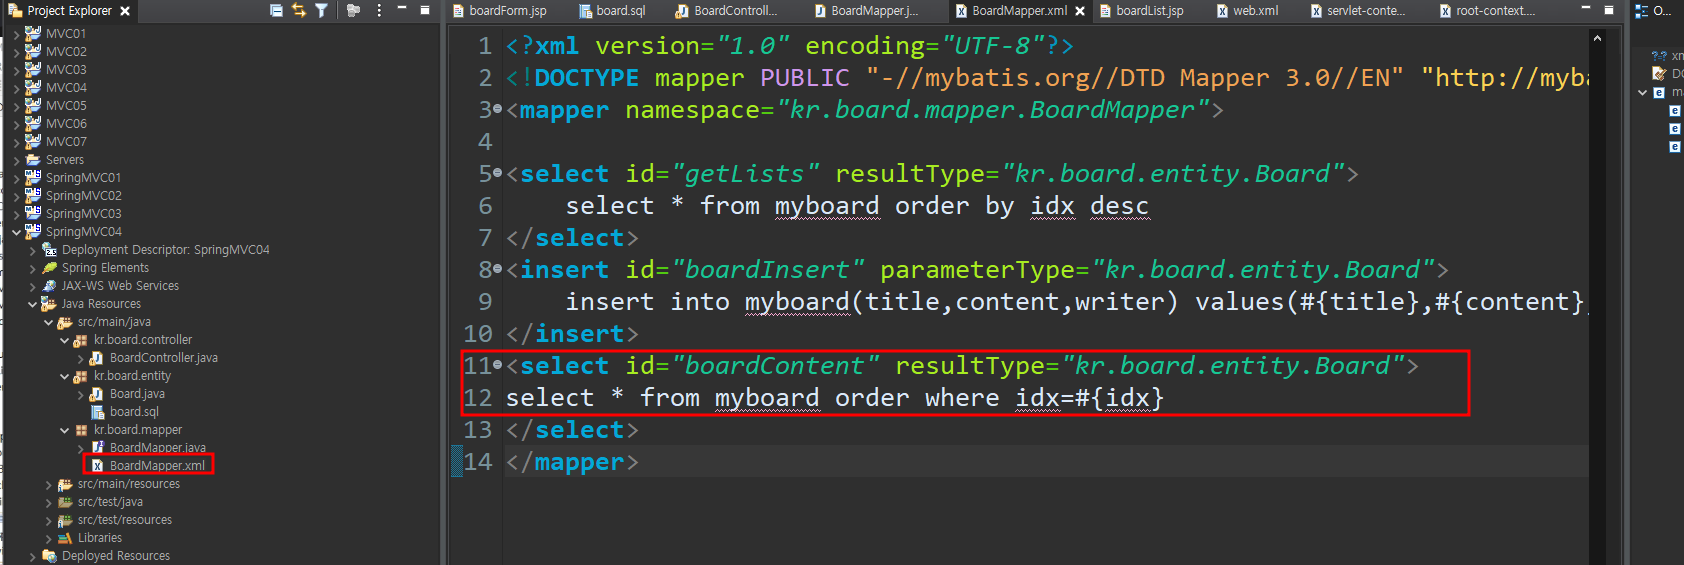This screenshot has height=565, width=1684.
Task: Expand the Libraries node
Action: (49, 538)
